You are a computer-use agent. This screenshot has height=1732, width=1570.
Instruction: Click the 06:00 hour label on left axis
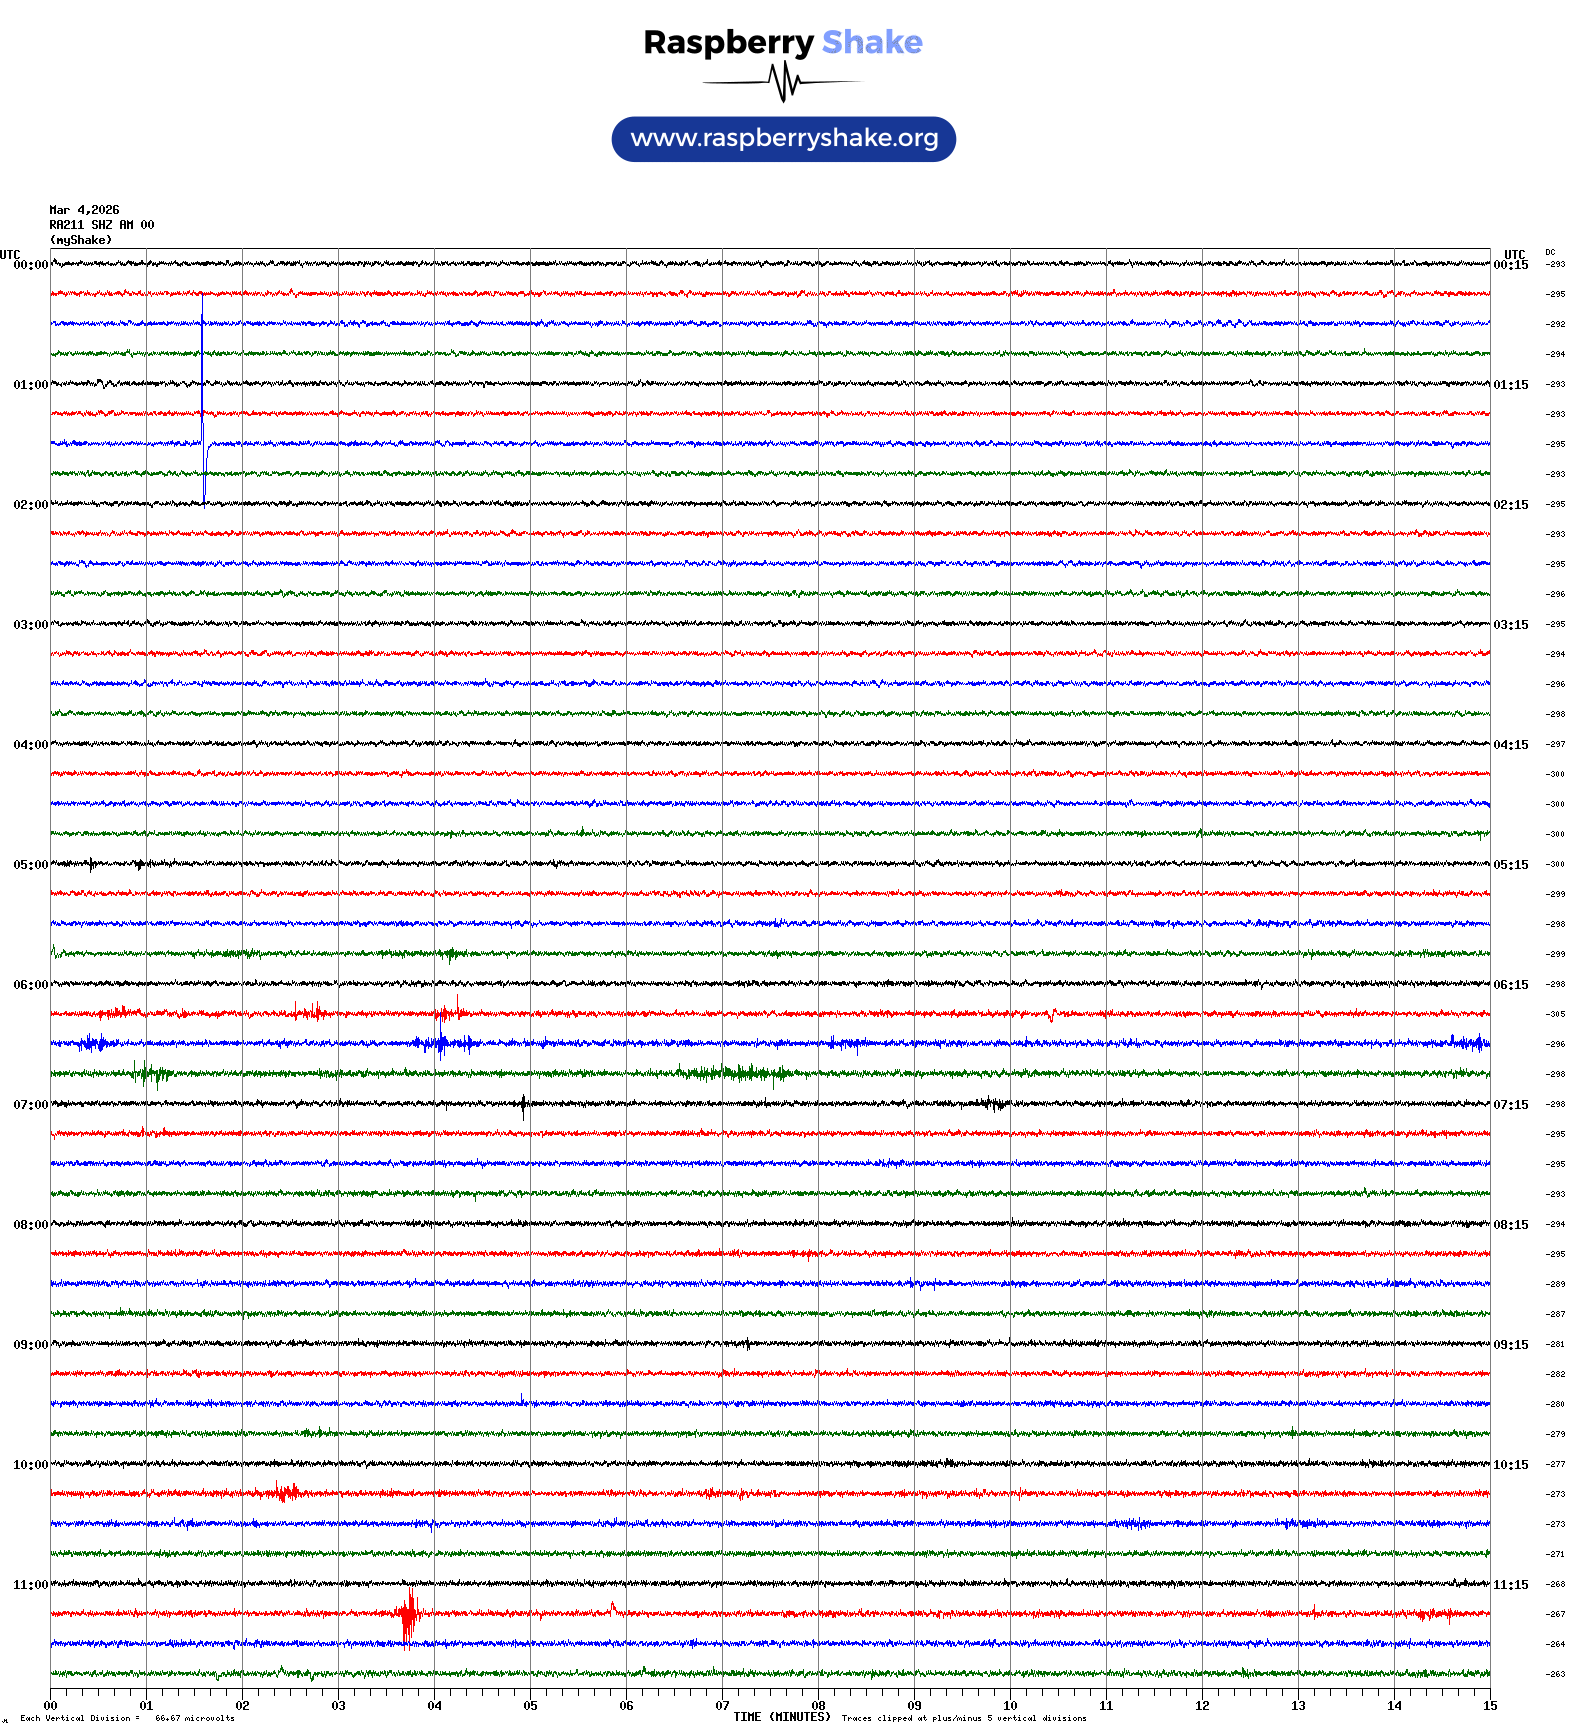(30, 985)
